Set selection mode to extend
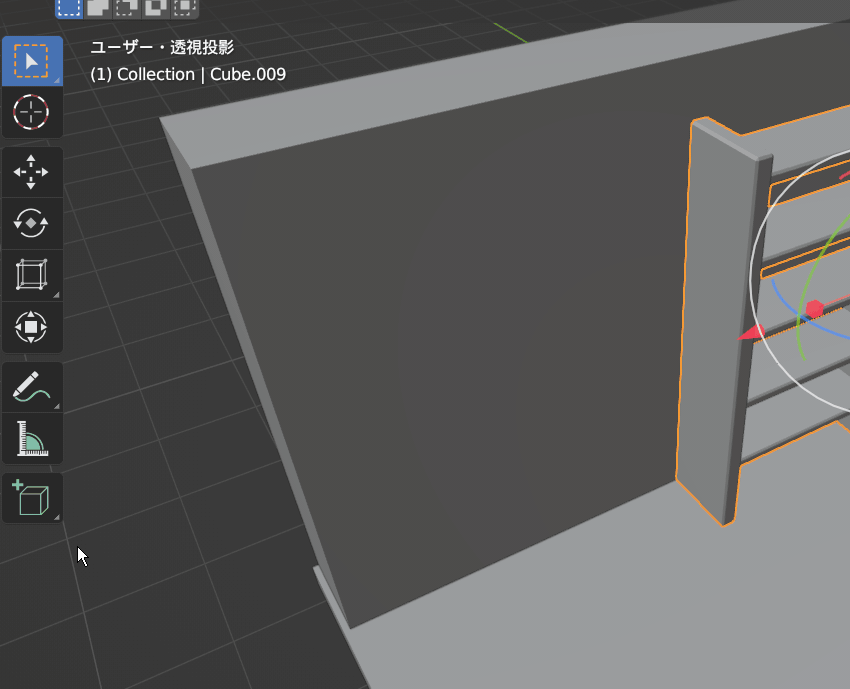Screen dimensions: 850x689 click(98, 8)
